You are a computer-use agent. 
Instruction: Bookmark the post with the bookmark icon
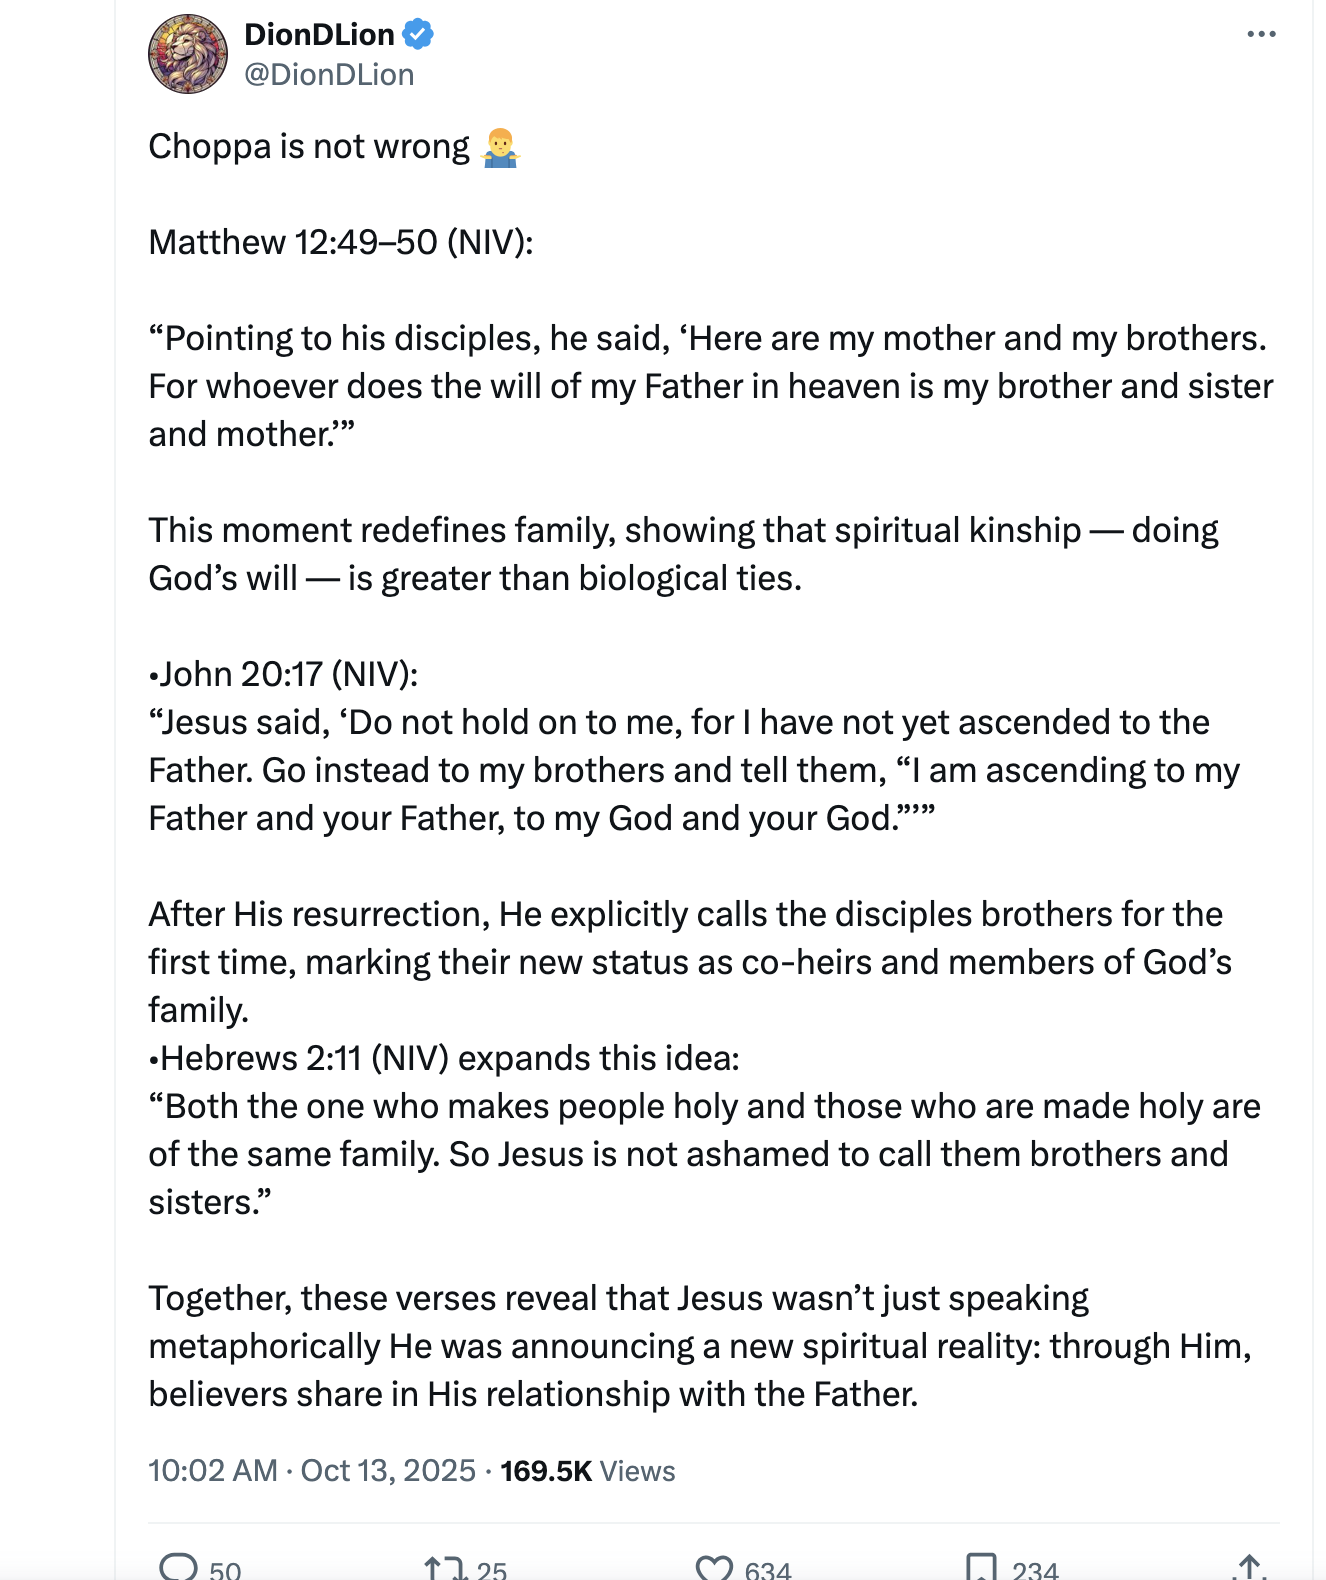coord(981,1568)
